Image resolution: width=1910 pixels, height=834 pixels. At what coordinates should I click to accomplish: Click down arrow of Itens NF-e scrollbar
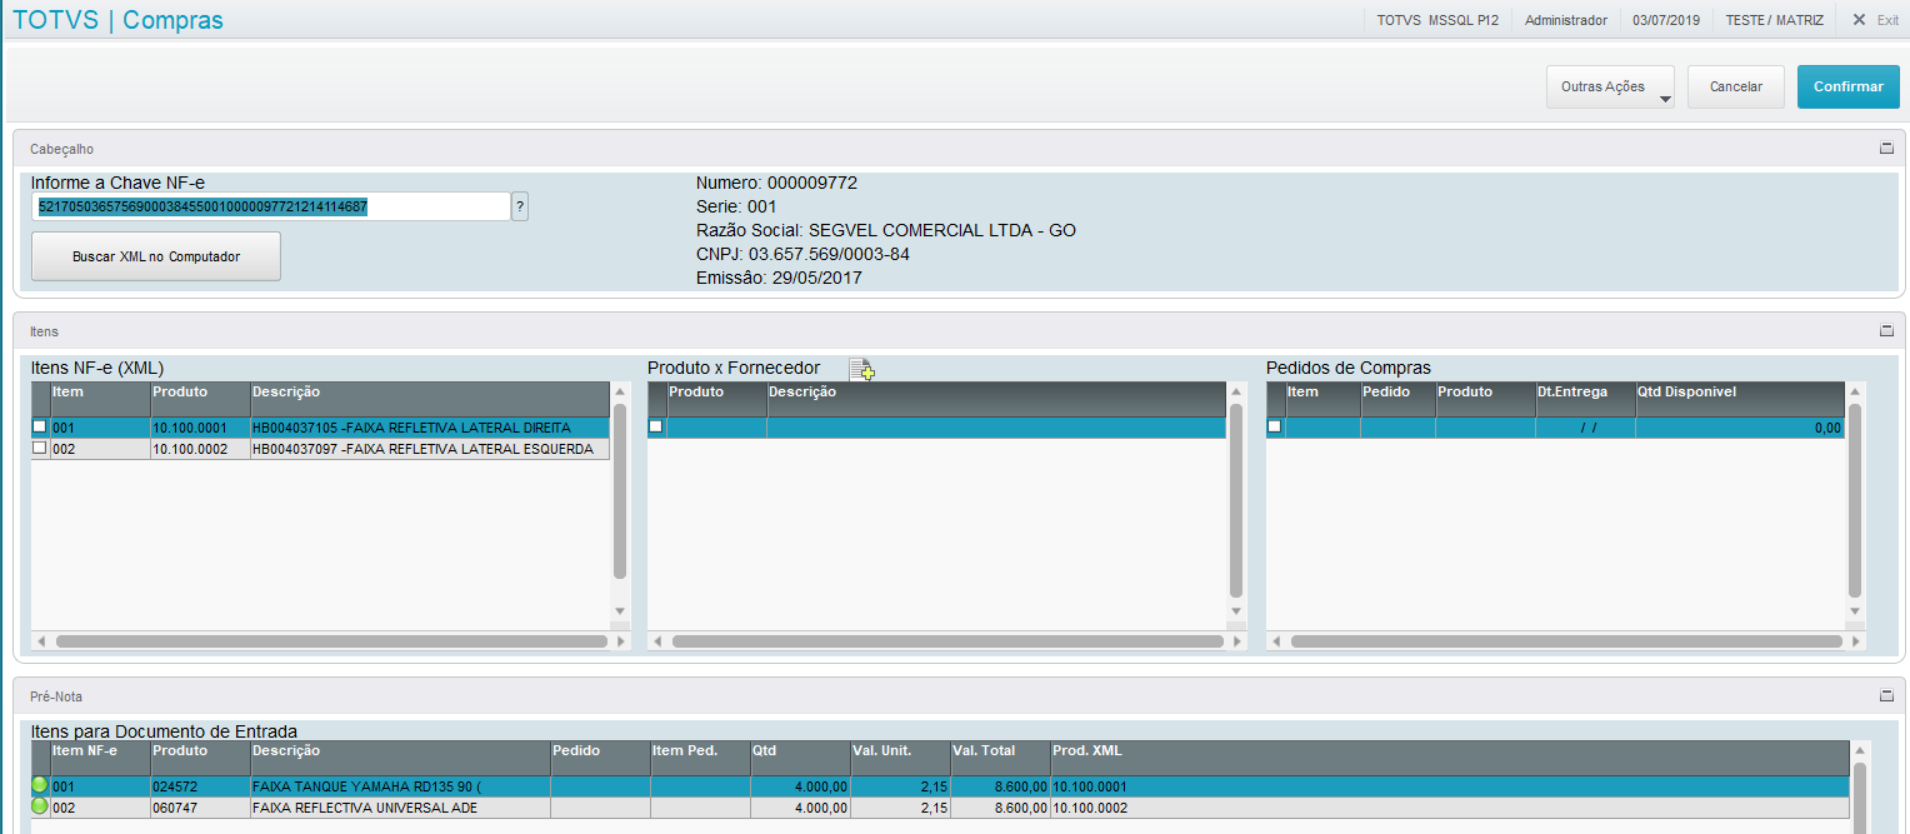coord(620,611)
